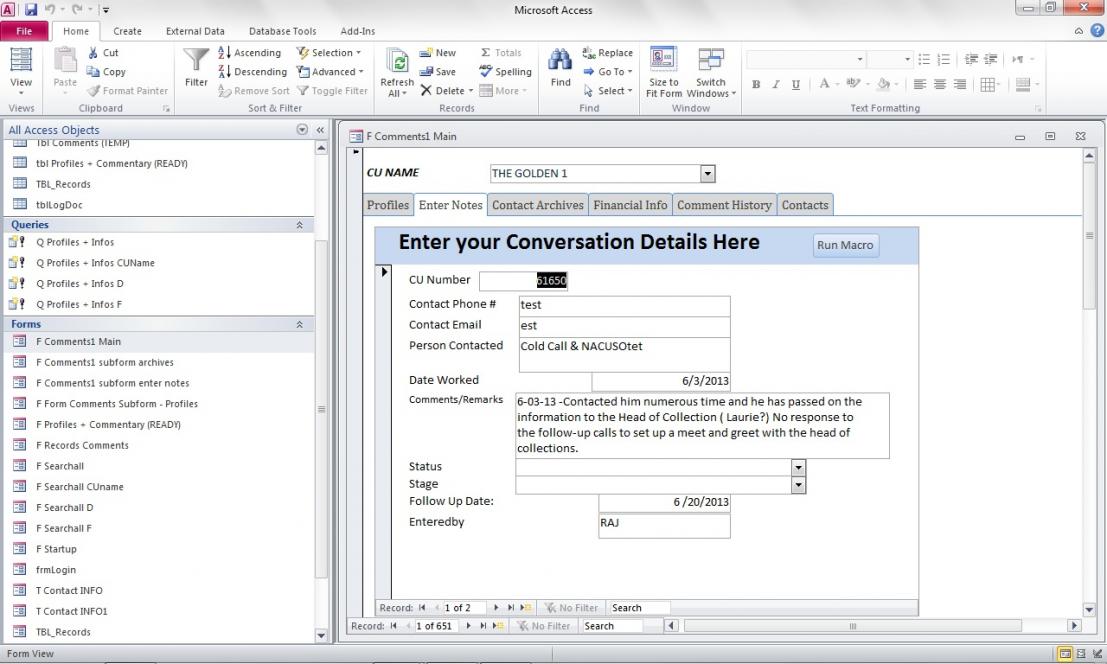Screen dimensions: 1107x664
Task: Click the Find binoculars icon
Action: coord(561,62)
